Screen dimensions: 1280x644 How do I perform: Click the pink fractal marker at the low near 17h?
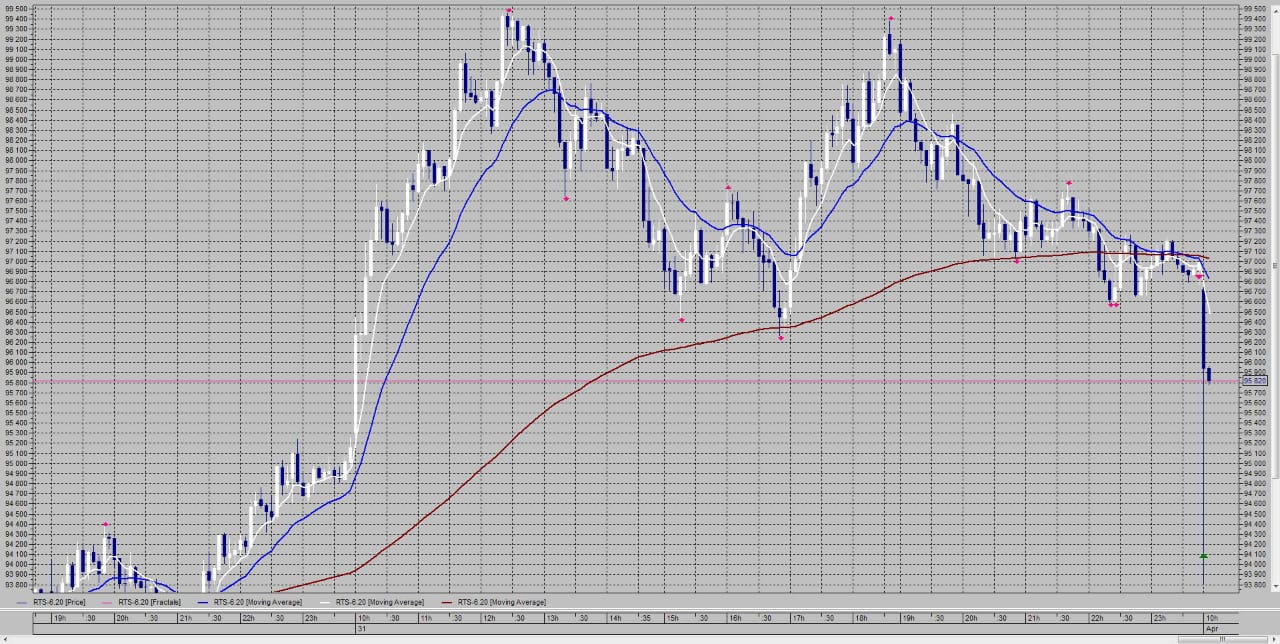[x=780, y=339]
